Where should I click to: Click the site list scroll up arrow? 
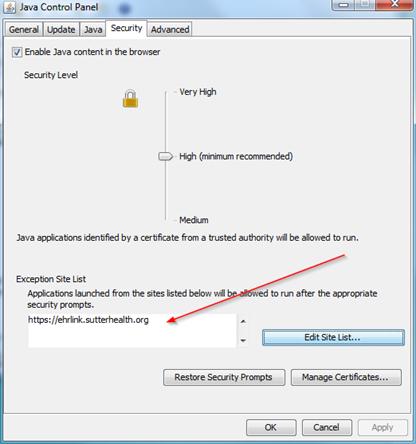point(243,321)
